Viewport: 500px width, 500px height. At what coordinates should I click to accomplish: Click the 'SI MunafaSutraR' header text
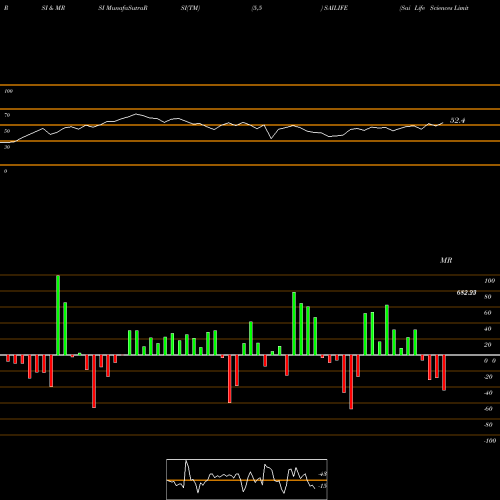(123, 8)
